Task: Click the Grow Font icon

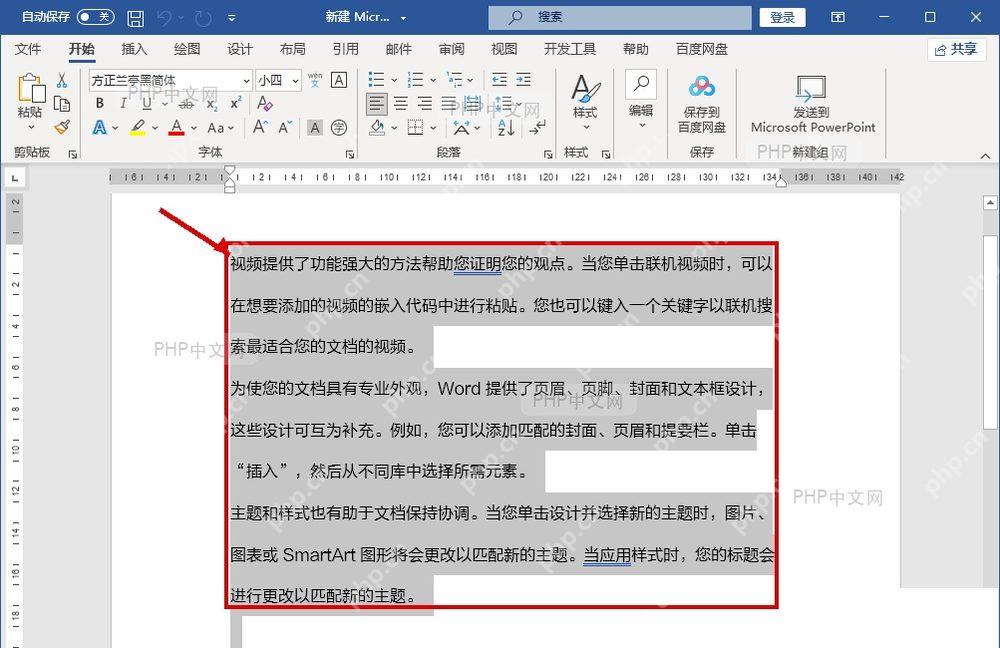Action: [260, 127]
